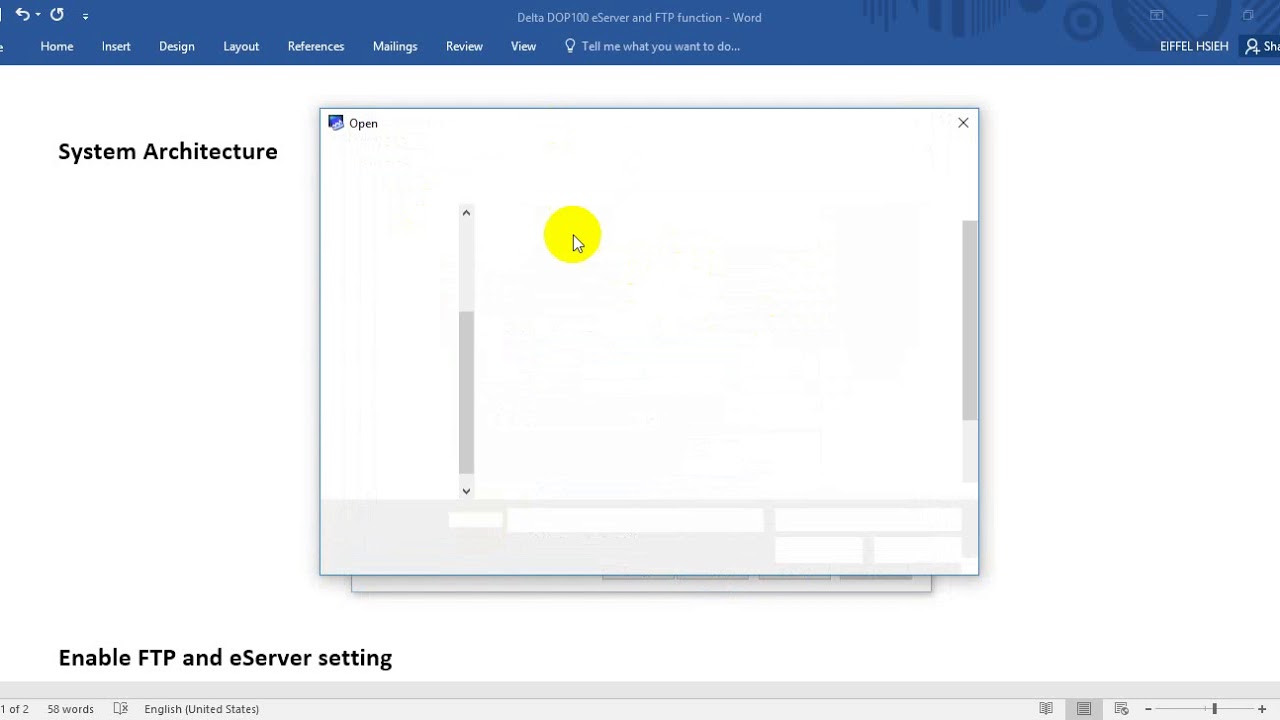The height and width of the screenshot is (720, 1280).
Task: Select the Layout ribbon tab
Action: (241, 46)
